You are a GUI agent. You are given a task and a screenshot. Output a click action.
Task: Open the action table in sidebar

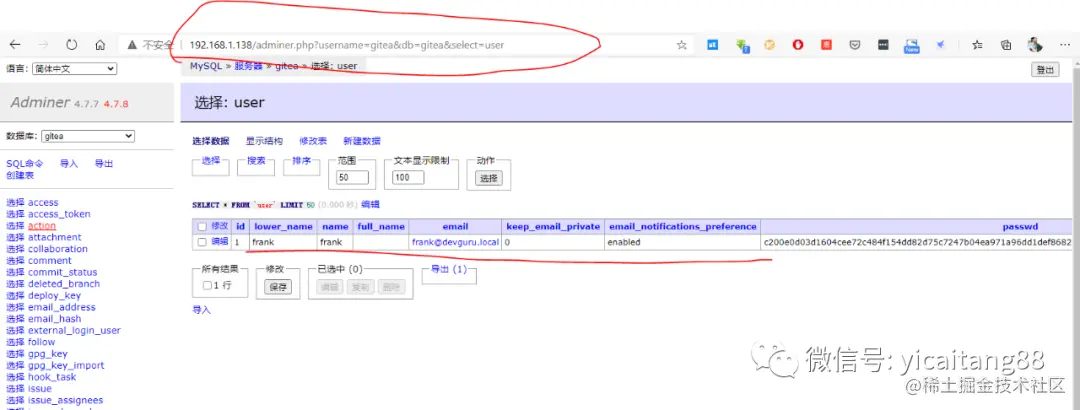tap(42, 225)
